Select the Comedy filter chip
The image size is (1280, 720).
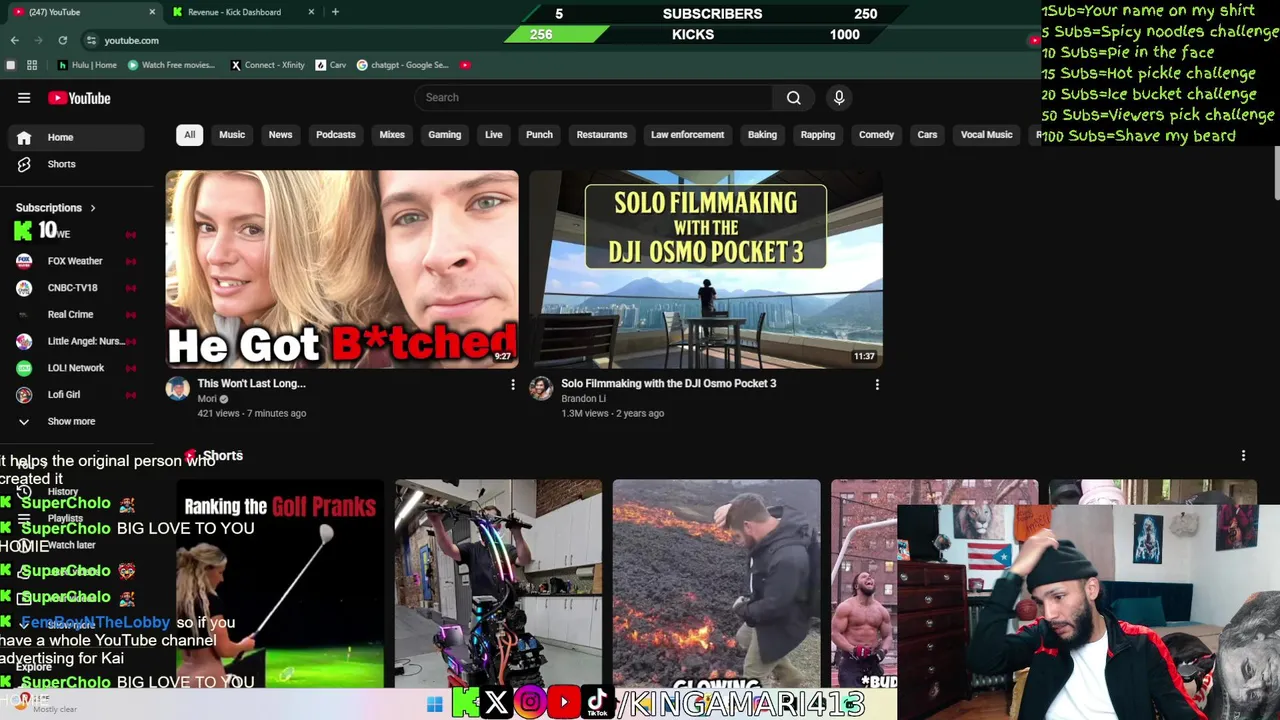[x=876, y=135]
